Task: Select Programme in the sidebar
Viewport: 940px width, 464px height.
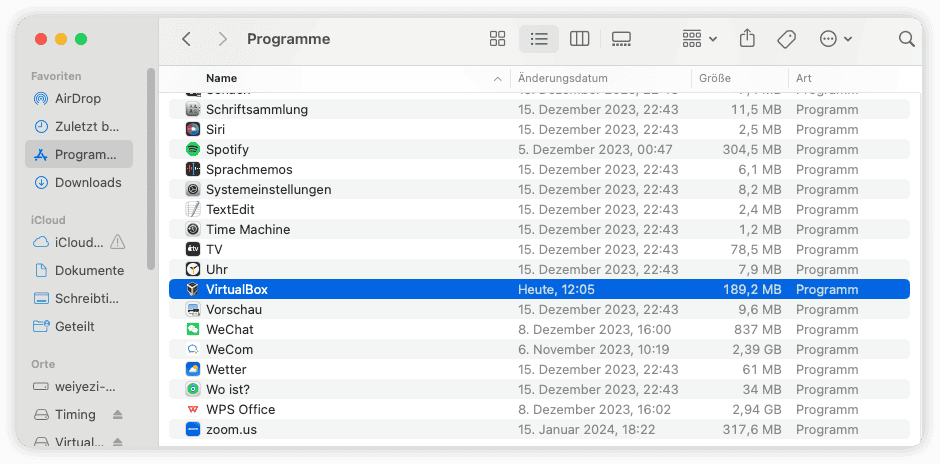Action: (79, 155)
